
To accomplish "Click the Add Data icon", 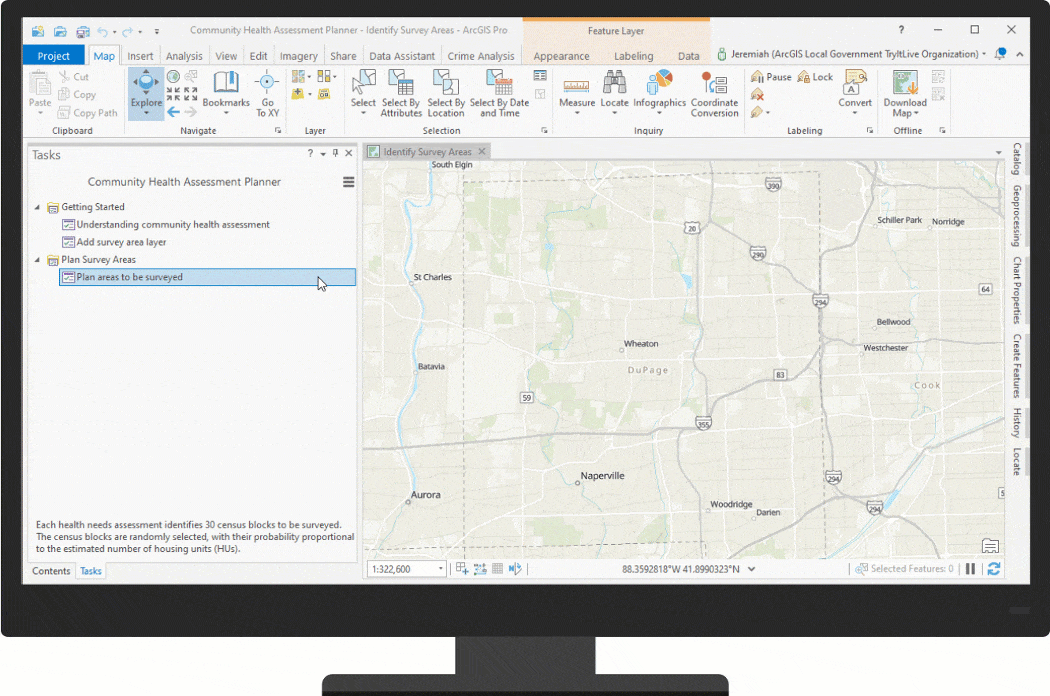I will [299, 94].
